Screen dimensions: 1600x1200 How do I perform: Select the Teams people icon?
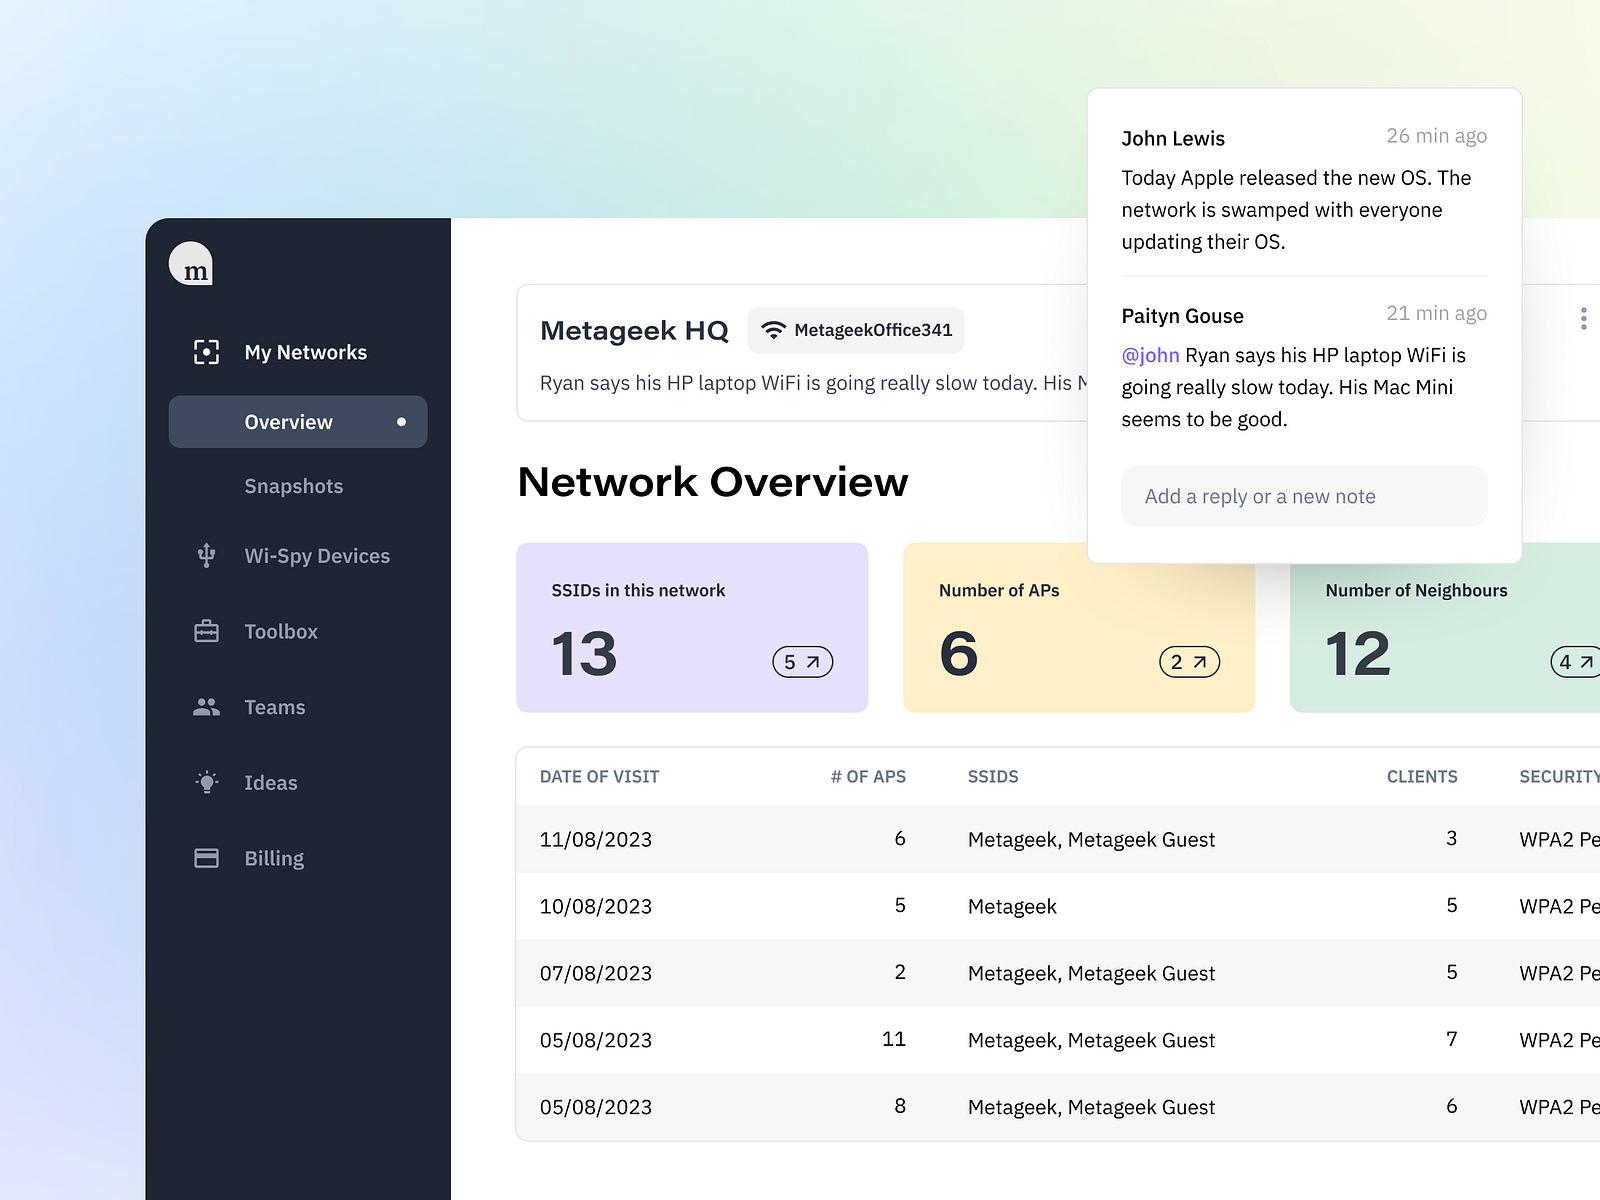(x=206, y=706)
